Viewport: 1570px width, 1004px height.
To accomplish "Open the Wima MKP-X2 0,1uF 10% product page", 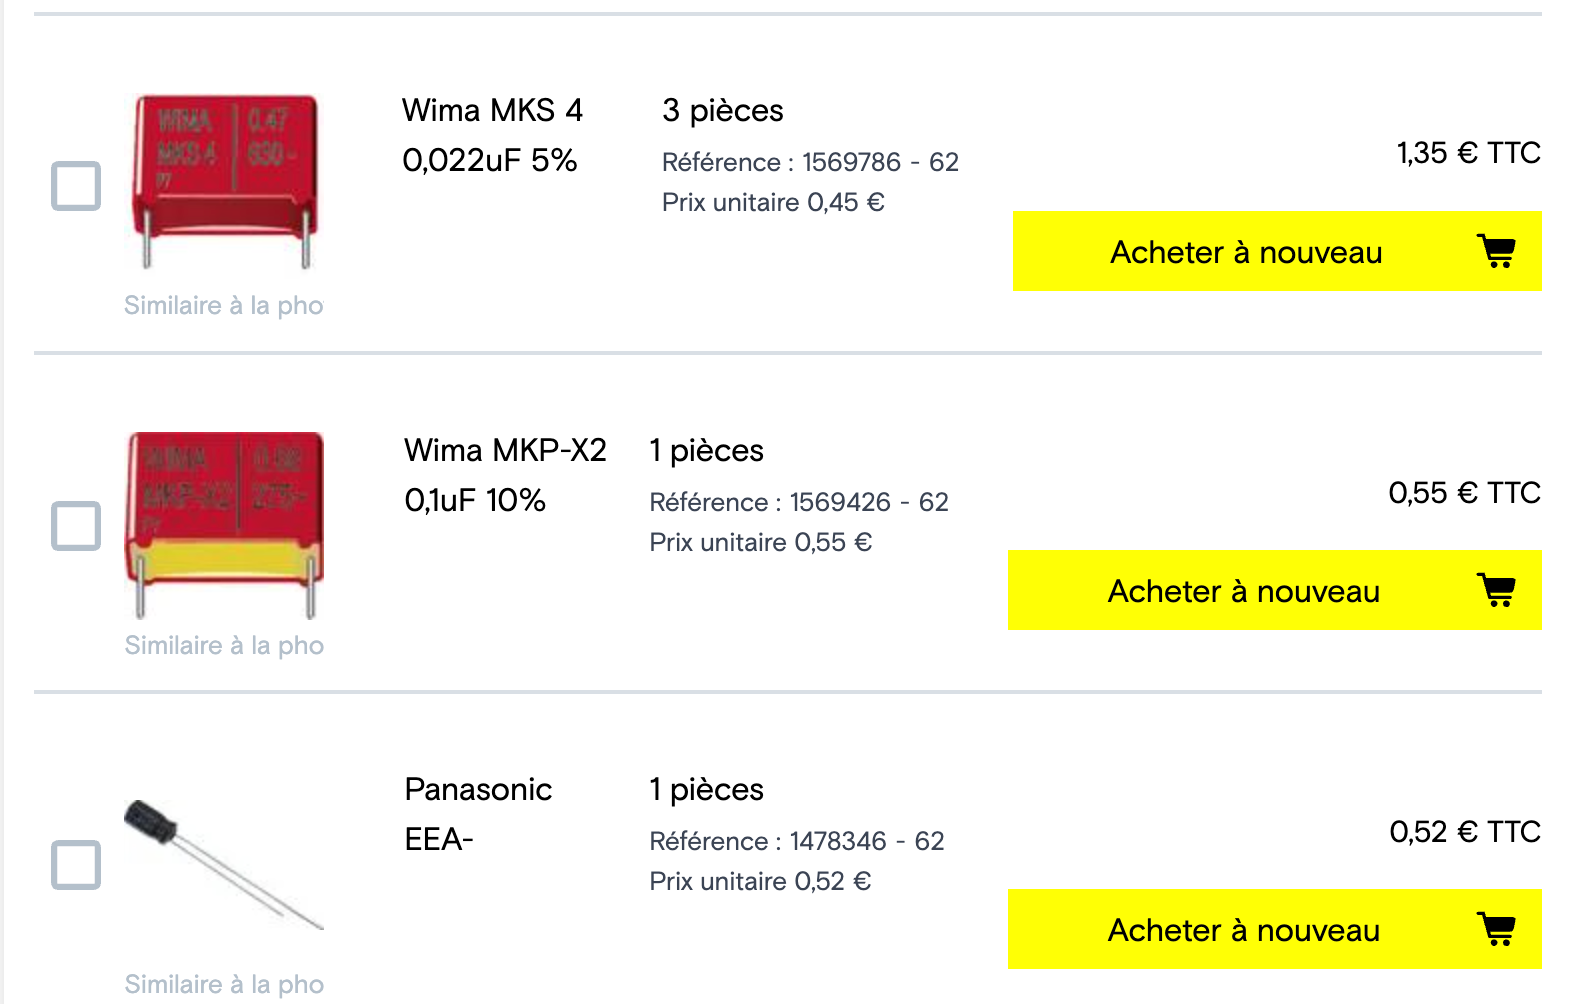I will [505, 475].
